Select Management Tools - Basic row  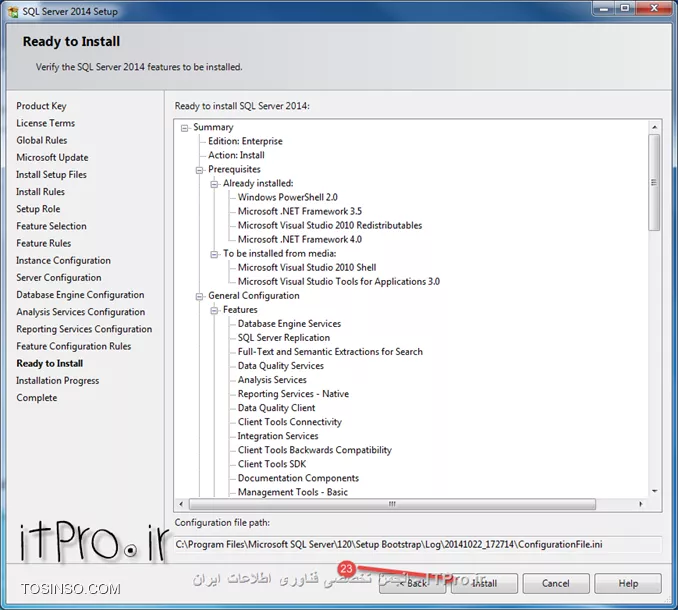pyautogui.click(x=293, y=492)
